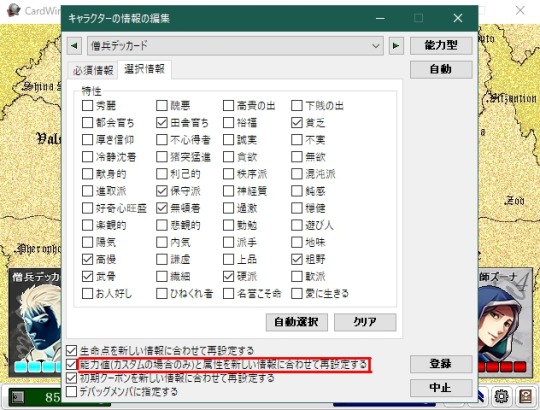Open the 僧兵デッカード character dropdown
540x410 pixels.
click(235, 46)
